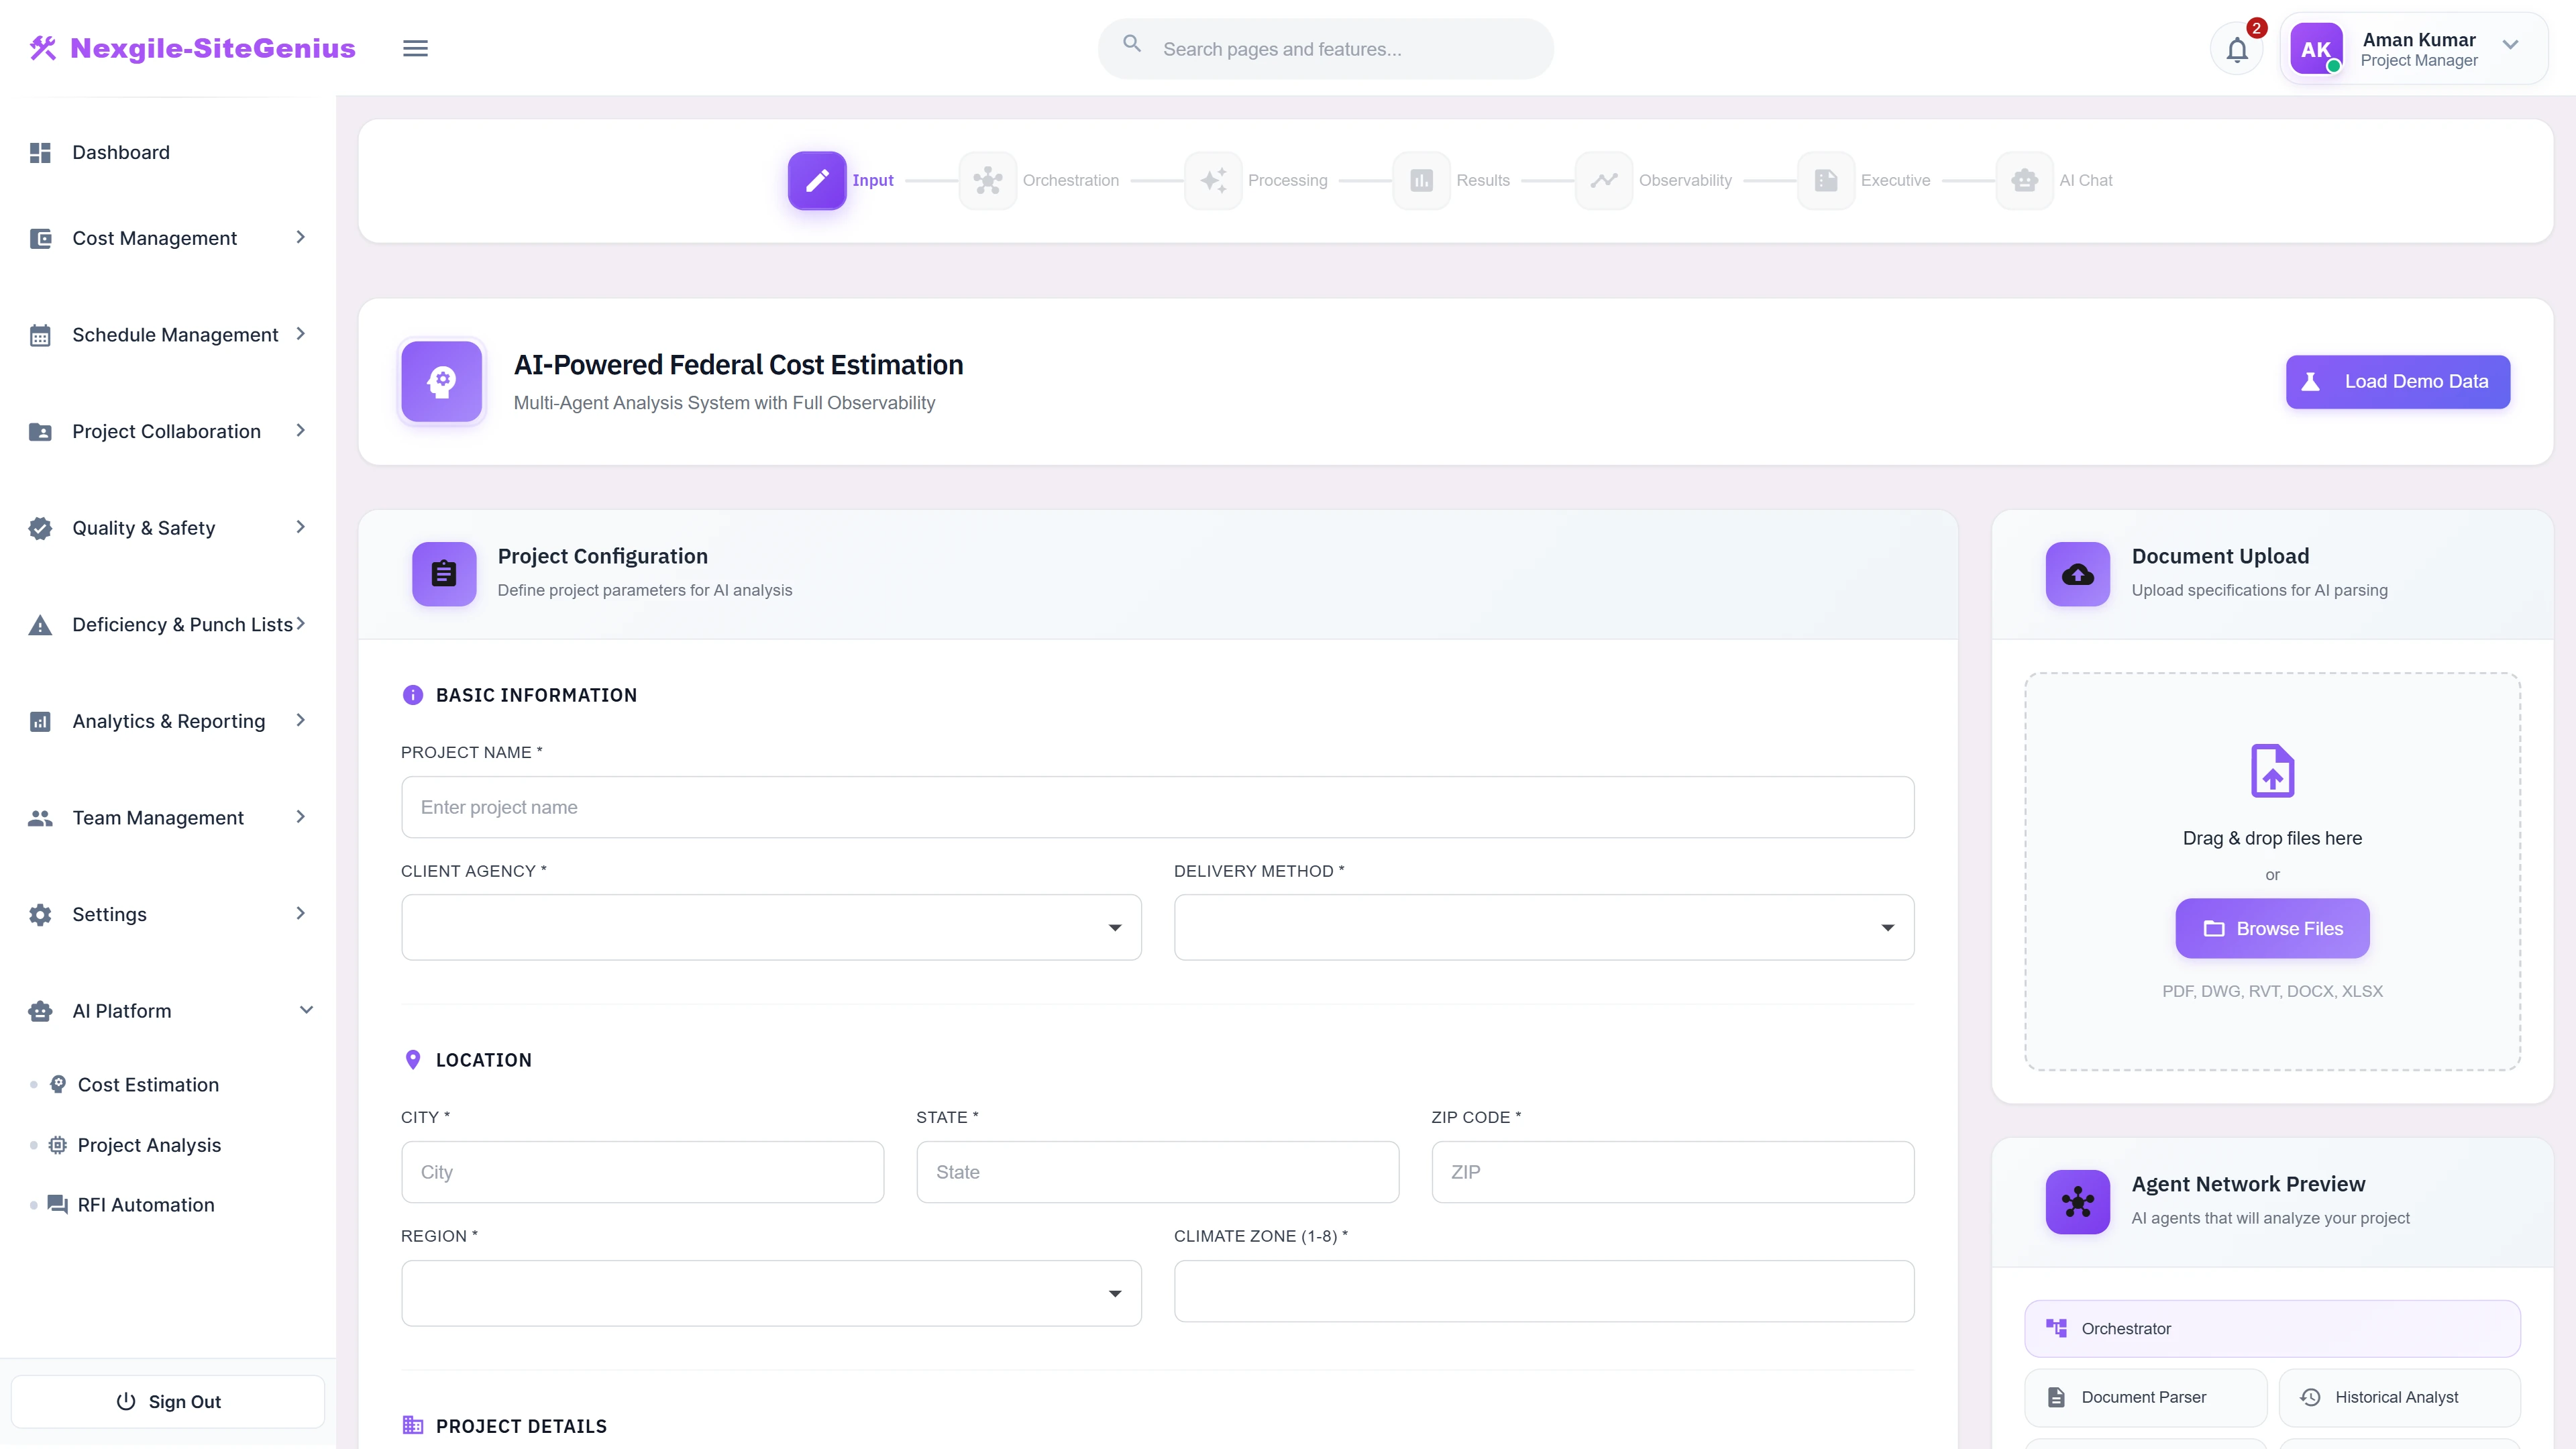This screenshot has width=2576, height=1449.
Task: Expand the Cost Management sidebar section
Action: 168,238
